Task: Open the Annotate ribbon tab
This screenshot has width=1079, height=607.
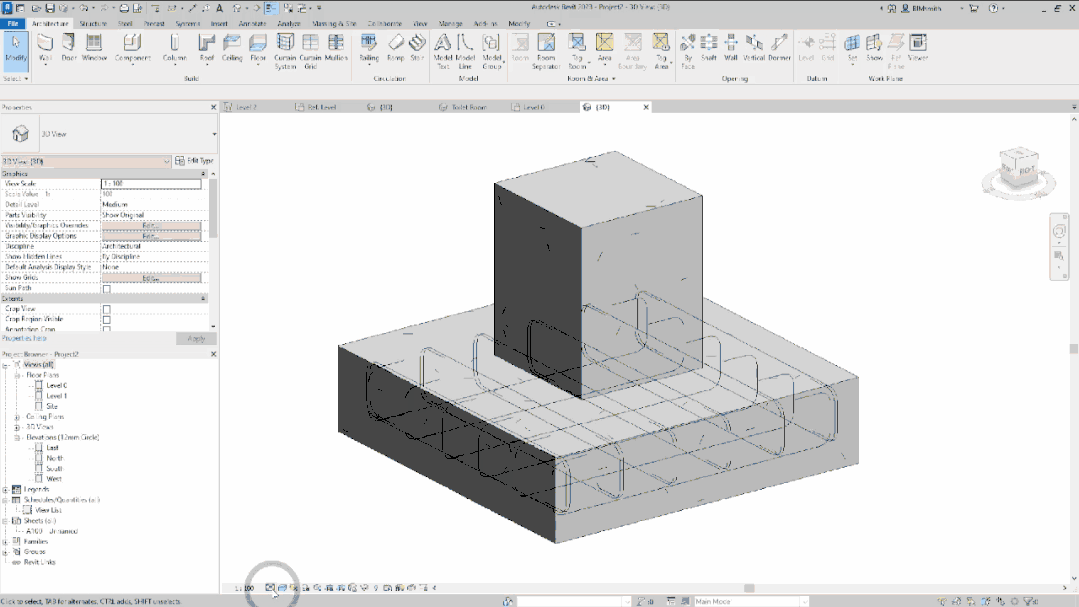Action: pos(253,23)
